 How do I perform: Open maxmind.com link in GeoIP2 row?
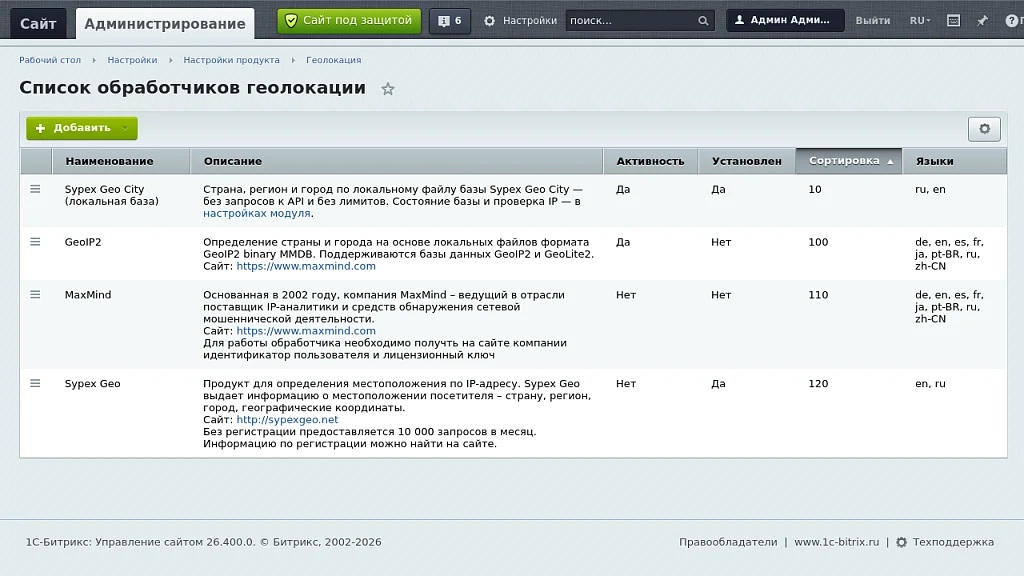(306, 266)
